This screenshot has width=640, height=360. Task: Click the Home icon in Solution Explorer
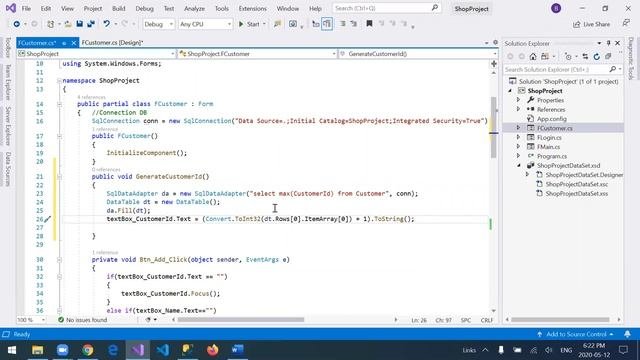[x=533, y=56]
